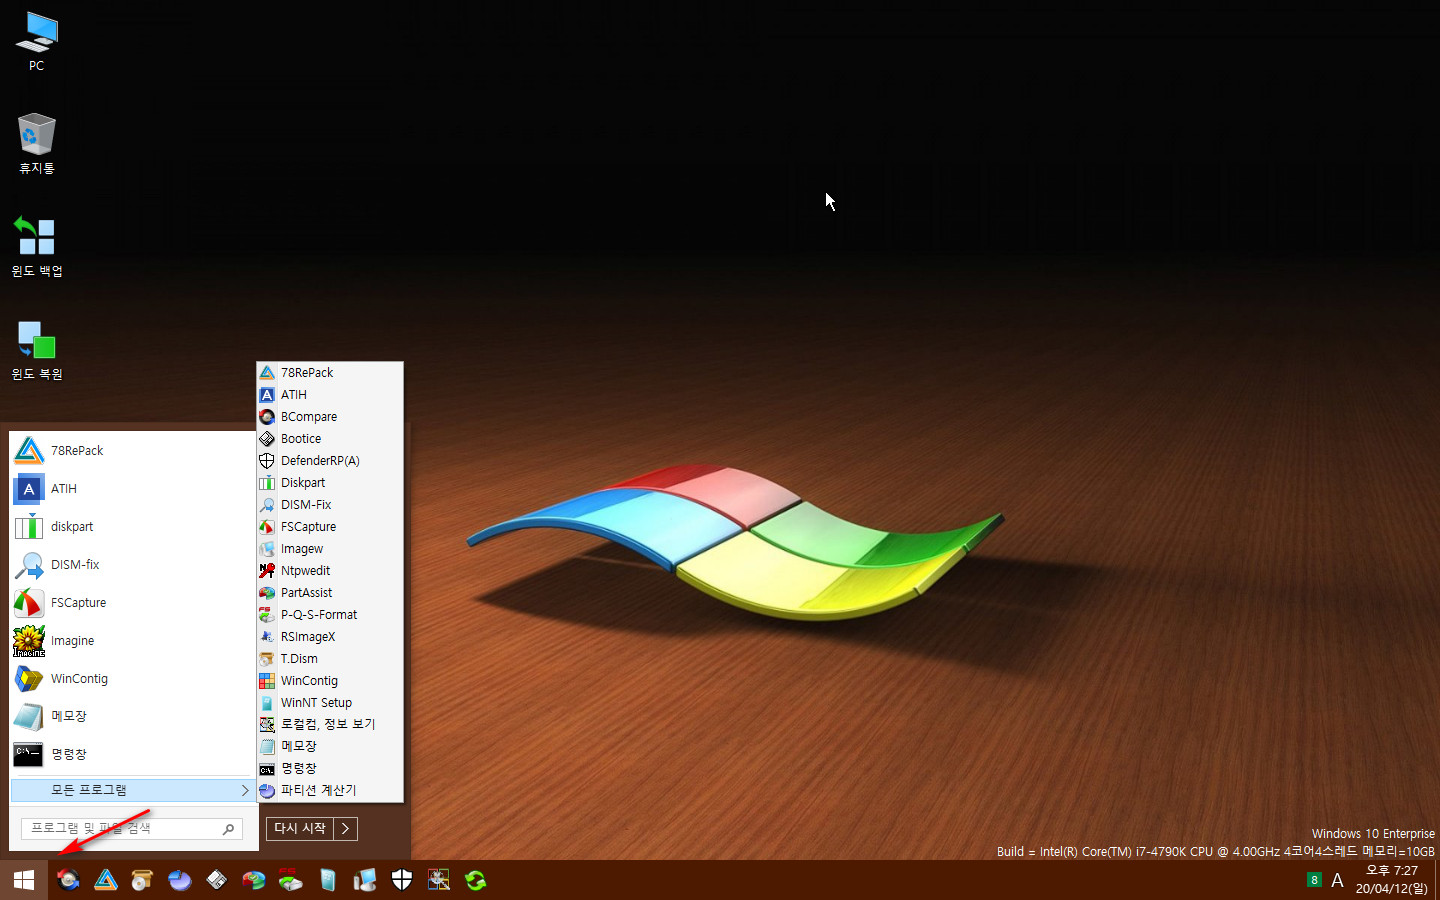The image size is (1440, 900).
Task: Select ATIH in the All Programs submenu
Action: tap(330, 395)
